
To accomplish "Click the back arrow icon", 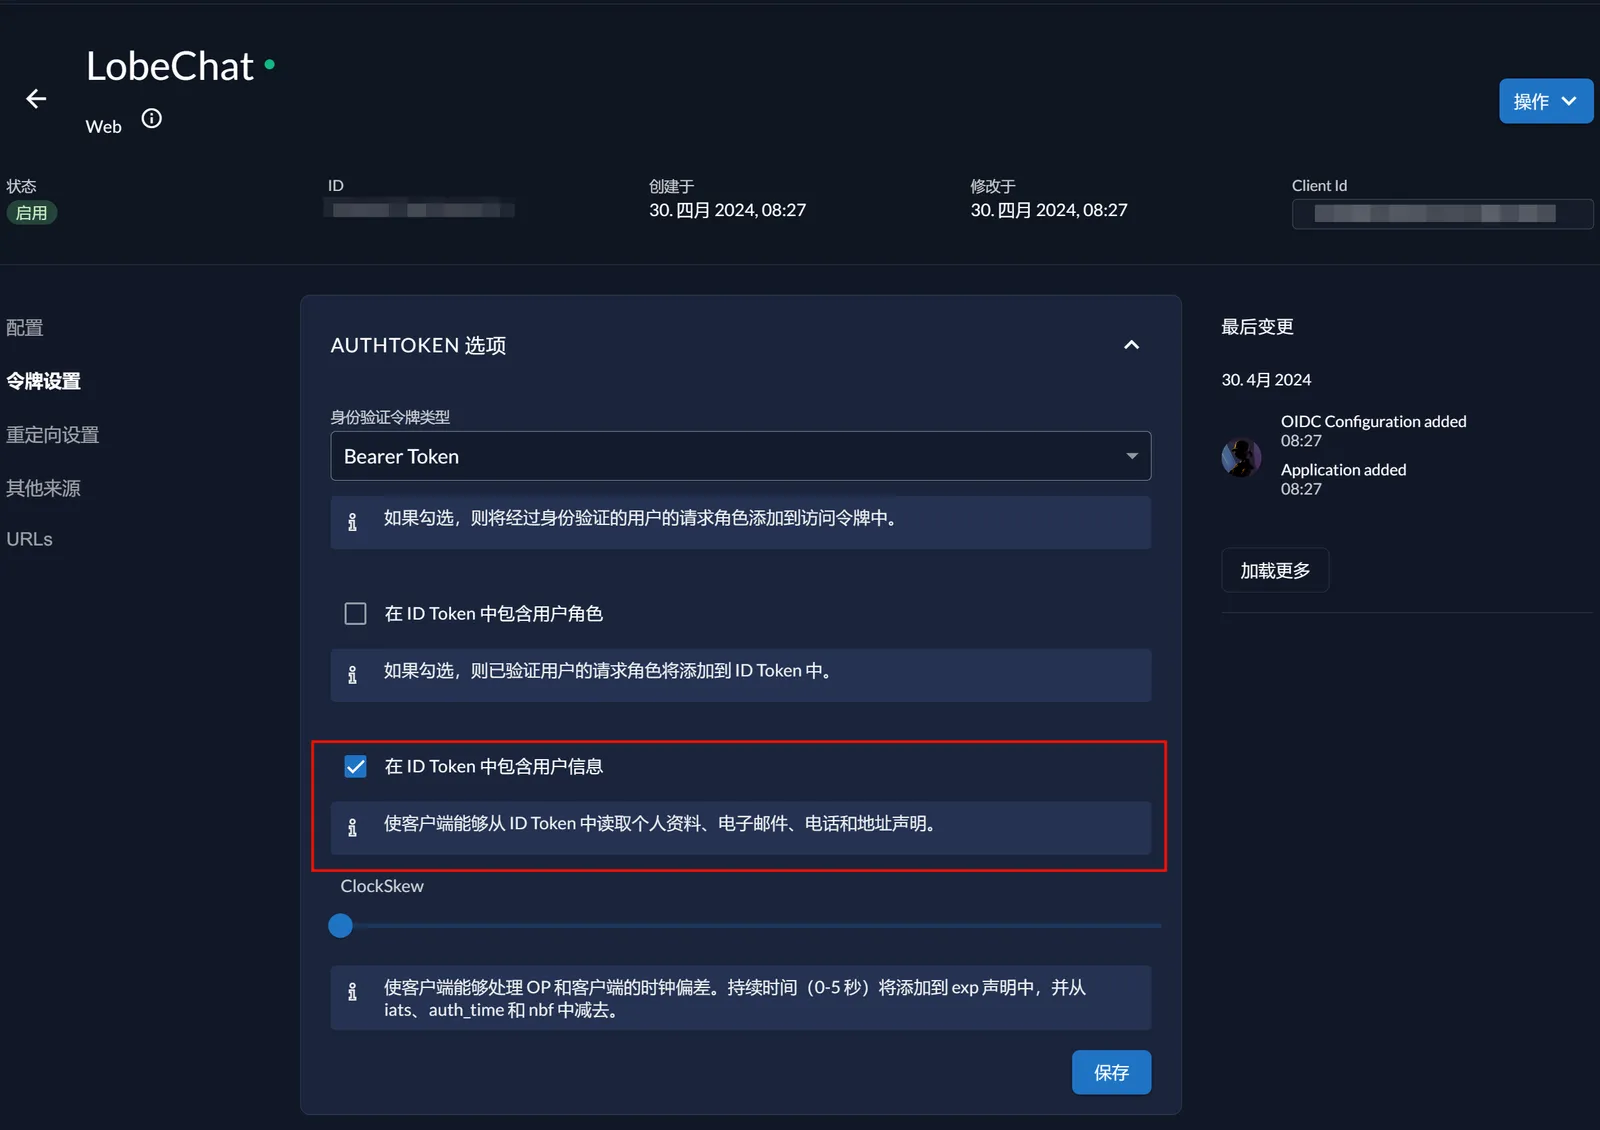I will tap(36, 99).
